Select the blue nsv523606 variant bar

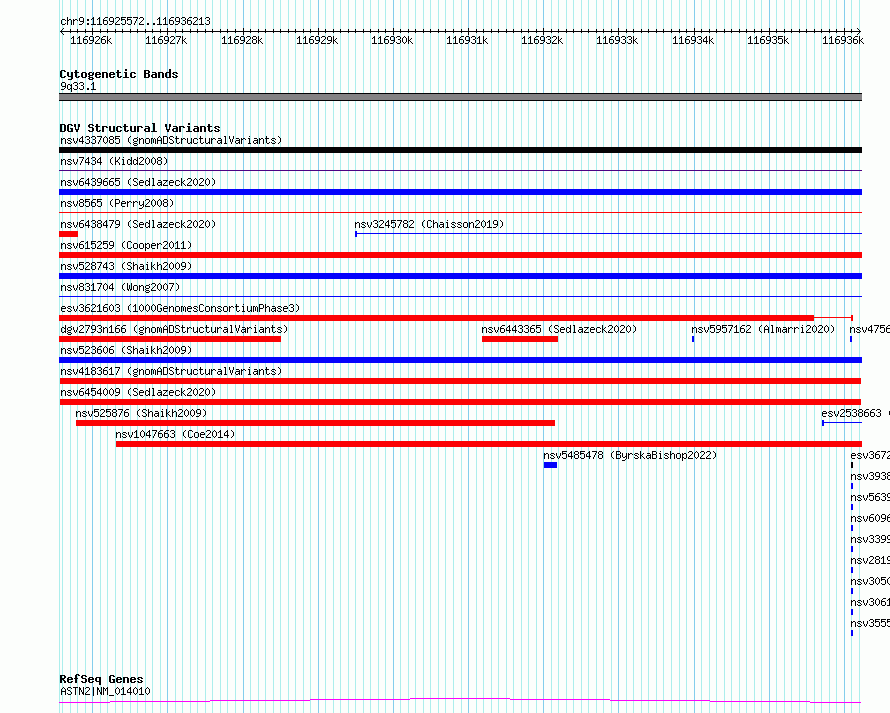(460, 360)
